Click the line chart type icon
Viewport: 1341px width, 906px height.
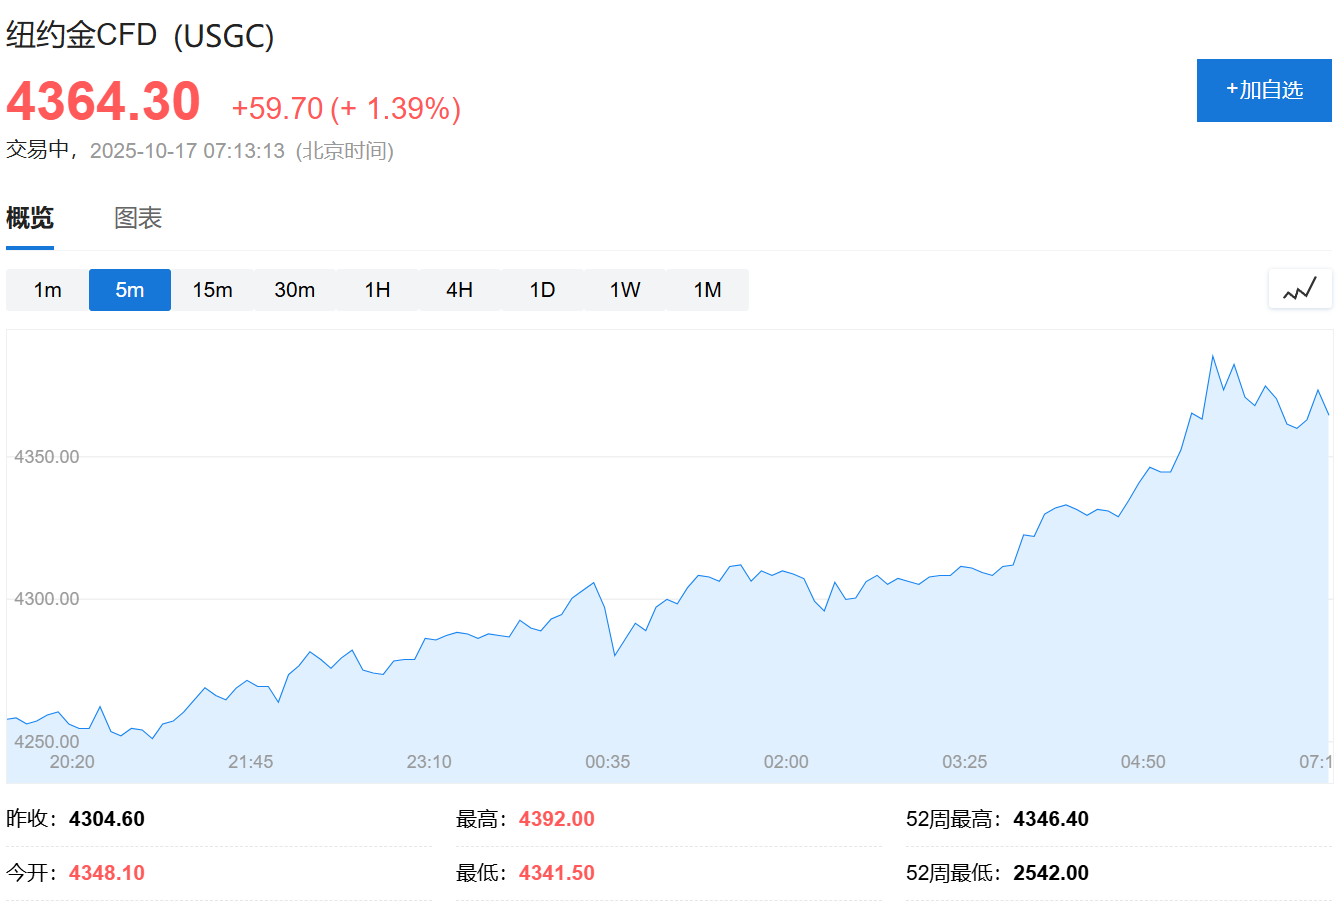[x=1300, y=290]
